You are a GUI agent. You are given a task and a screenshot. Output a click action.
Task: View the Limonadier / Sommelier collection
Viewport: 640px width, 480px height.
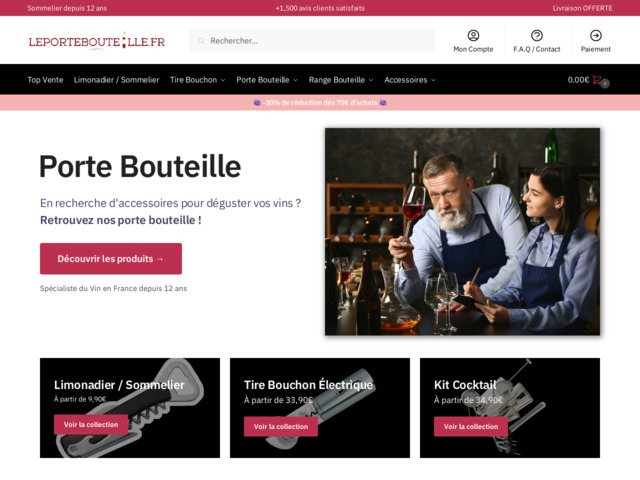point(91,425)
